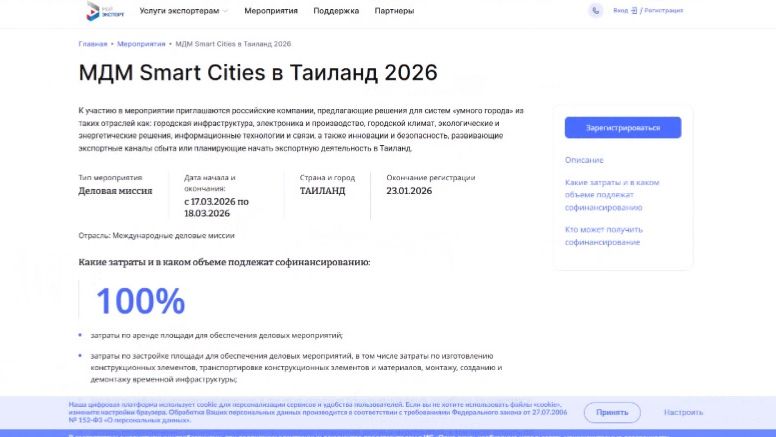Screen dimensions: 776x437
Task: Click the event dates с 17.03.2026 text
Action: coord(216,208)
